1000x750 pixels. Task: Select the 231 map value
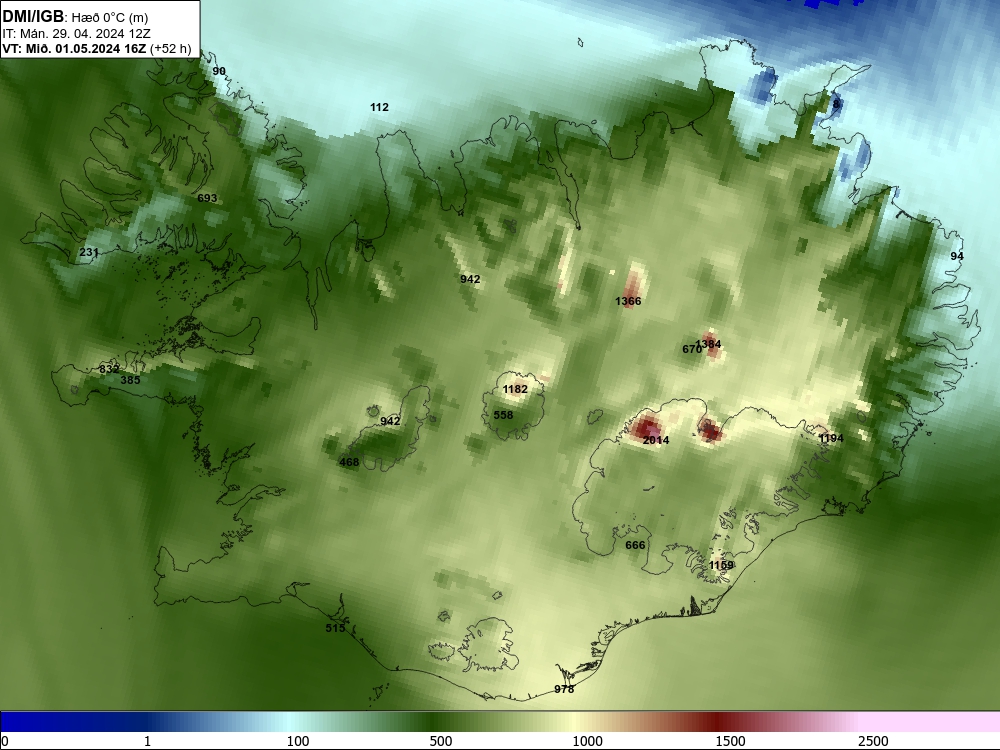pyautogui.click(x=89, y=252)
